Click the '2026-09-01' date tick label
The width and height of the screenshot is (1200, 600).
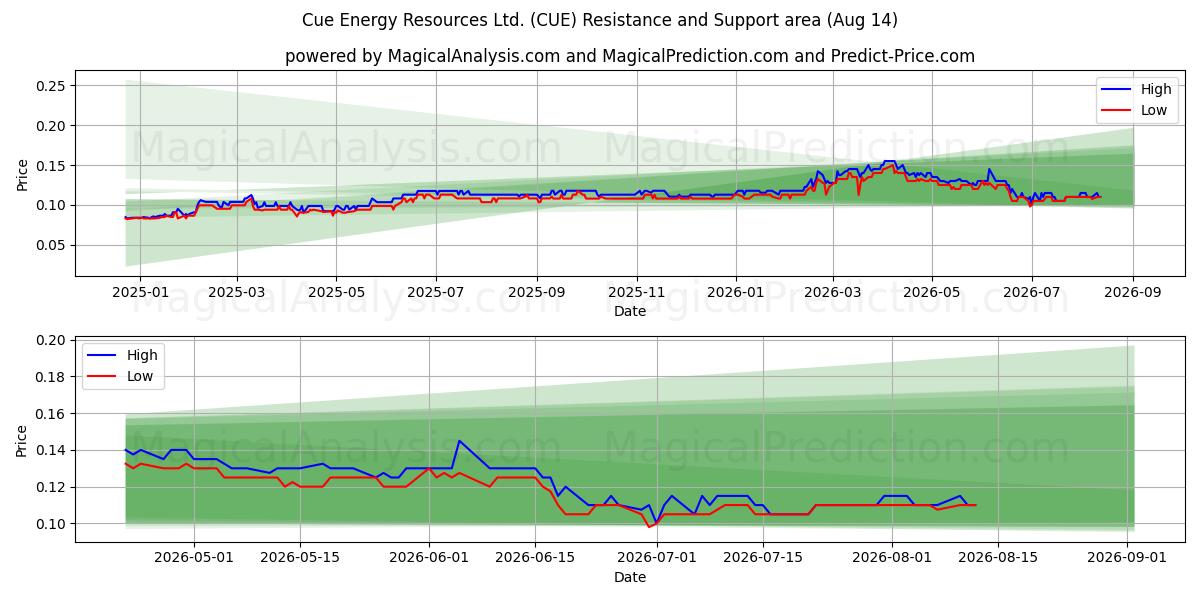1129,557
